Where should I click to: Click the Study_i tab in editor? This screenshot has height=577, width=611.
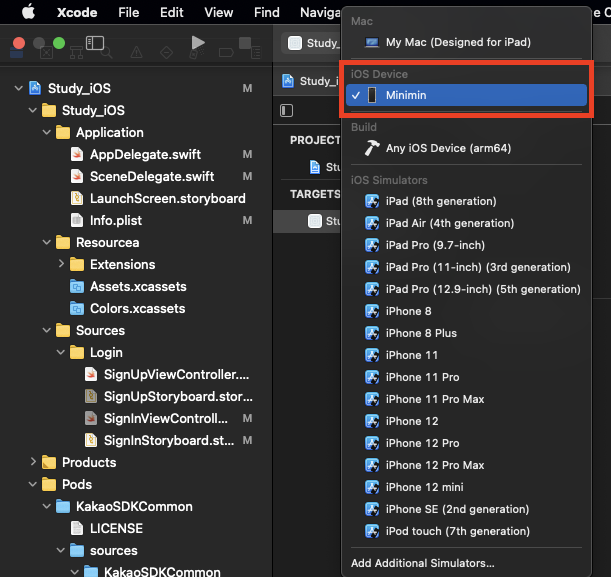(310, 81)
